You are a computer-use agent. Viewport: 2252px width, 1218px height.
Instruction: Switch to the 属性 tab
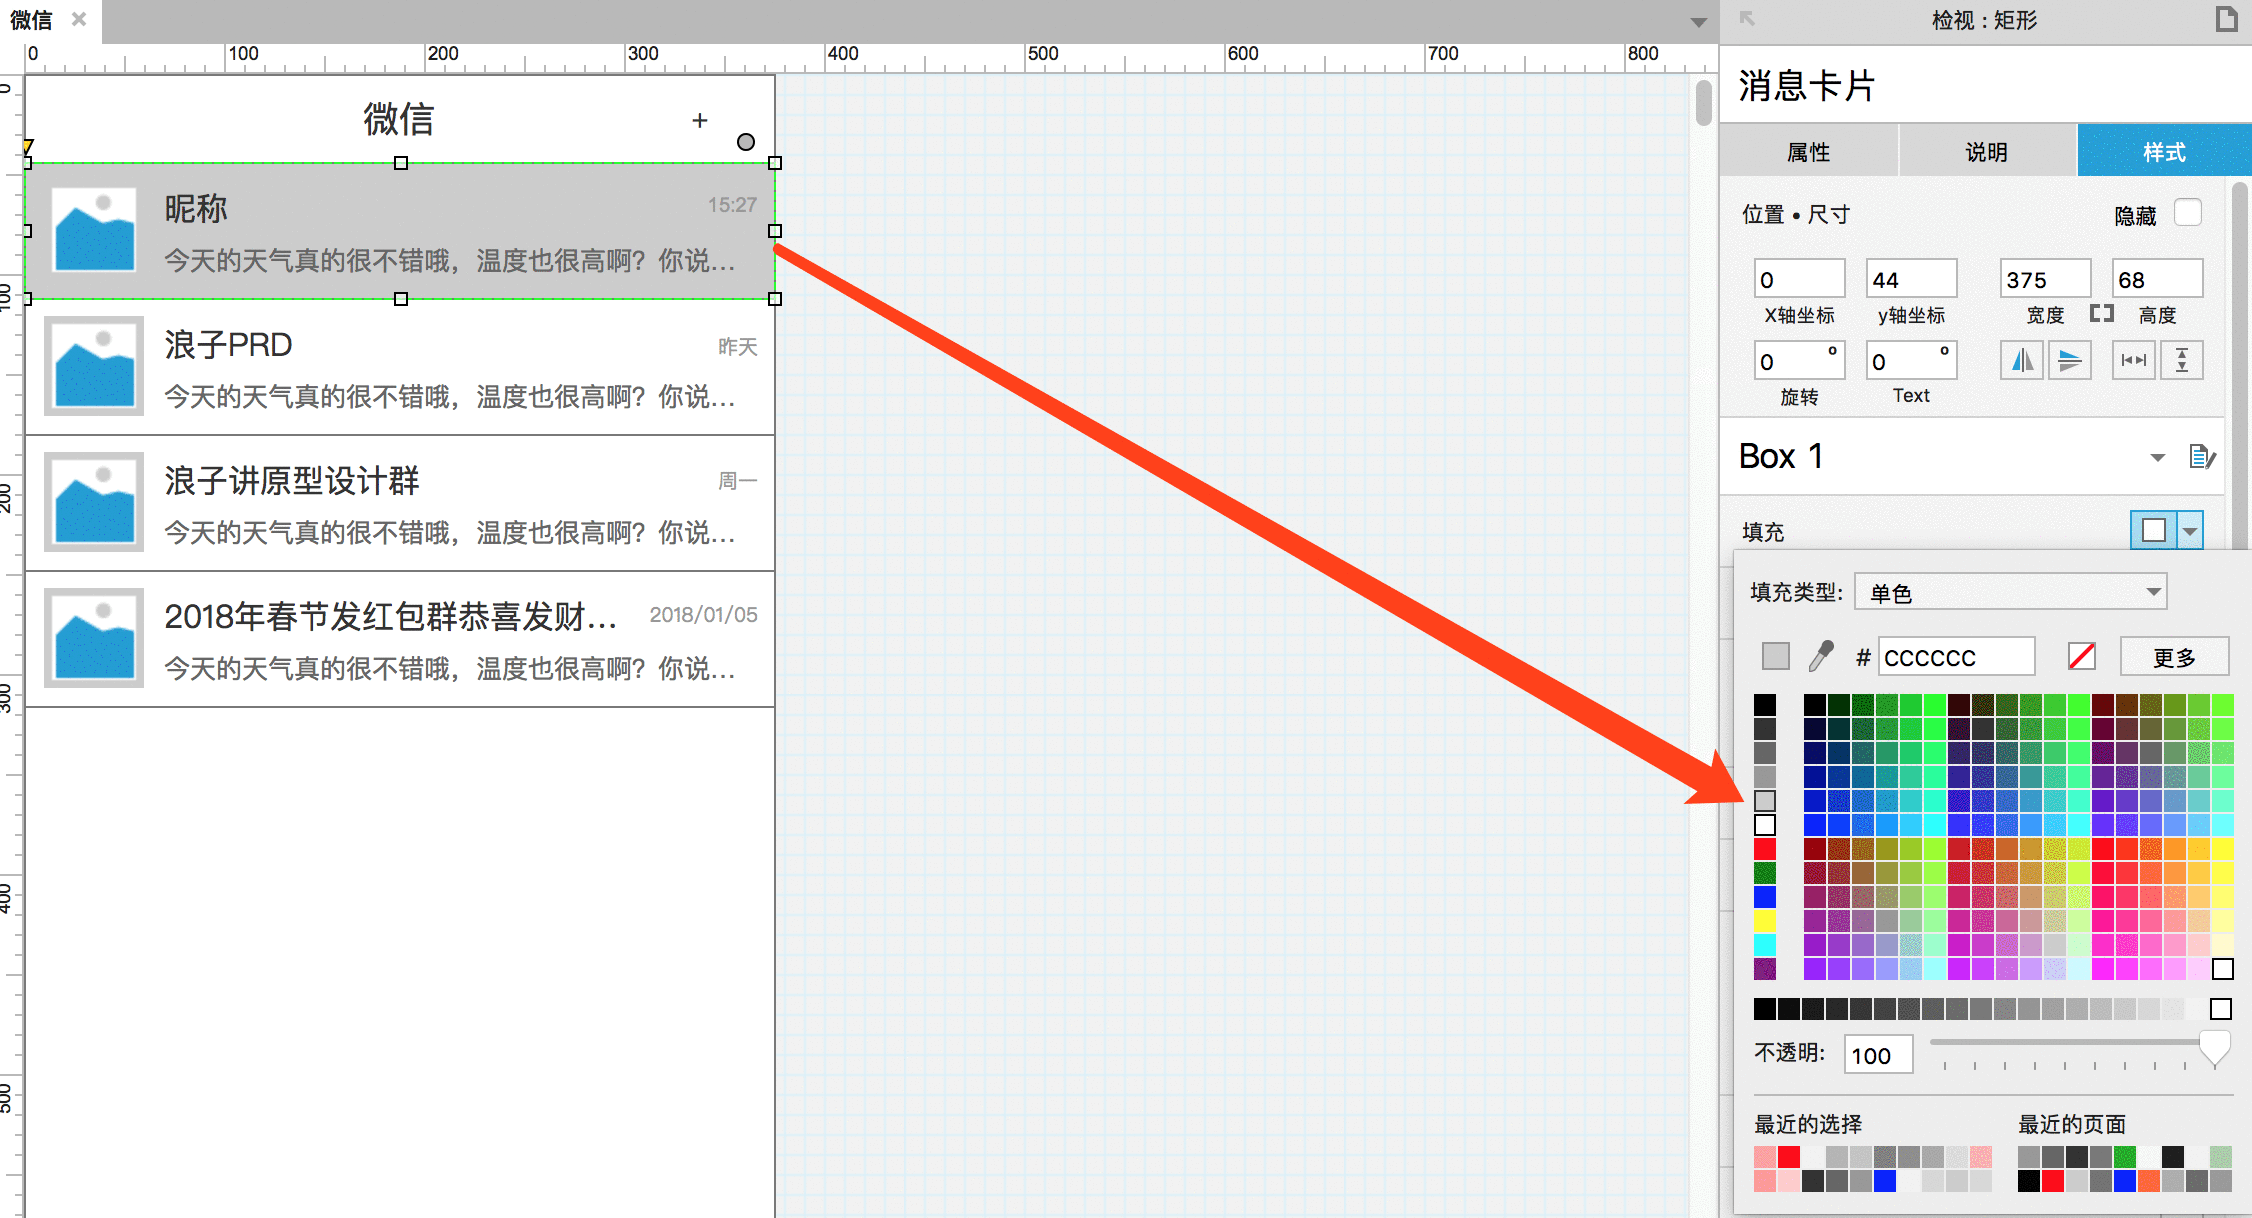click(x=1808, y=152)
